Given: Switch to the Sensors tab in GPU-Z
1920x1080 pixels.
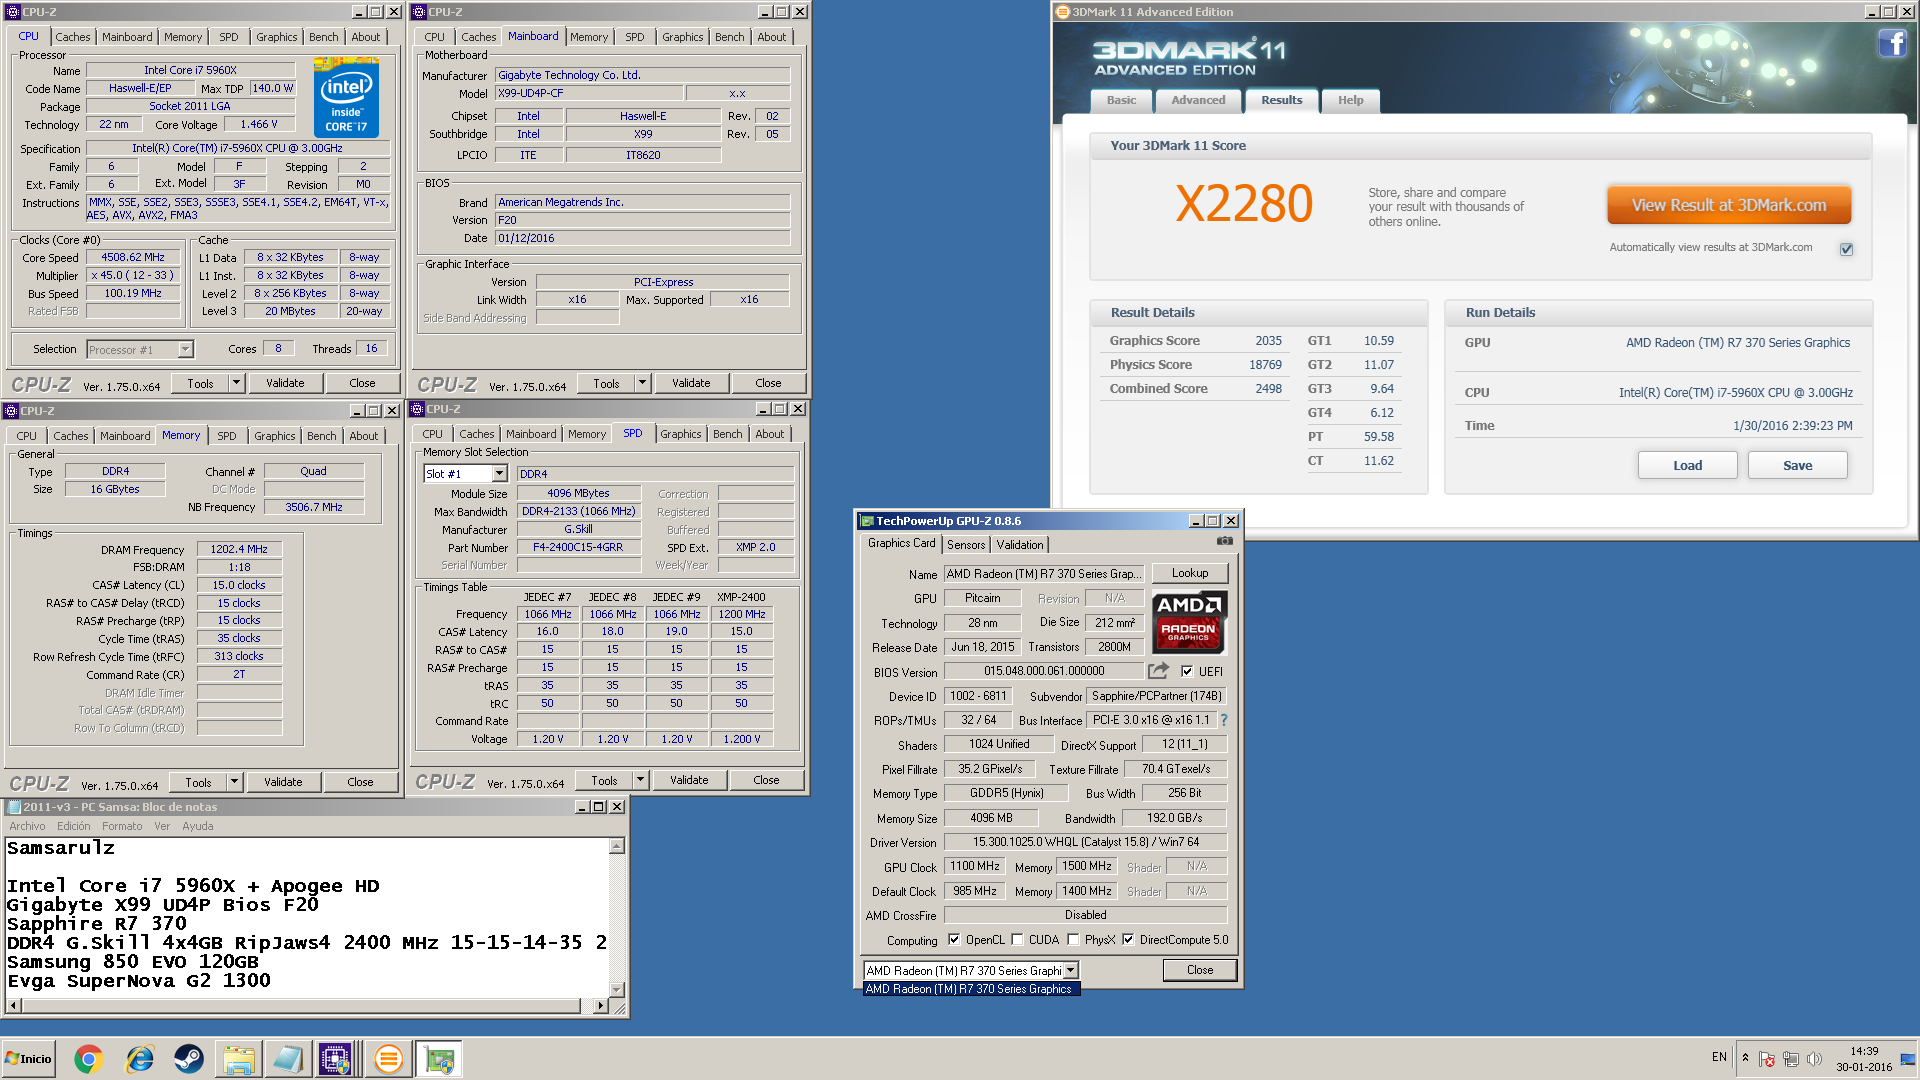Looking at the screenshot, I should [x=966, y=545].
